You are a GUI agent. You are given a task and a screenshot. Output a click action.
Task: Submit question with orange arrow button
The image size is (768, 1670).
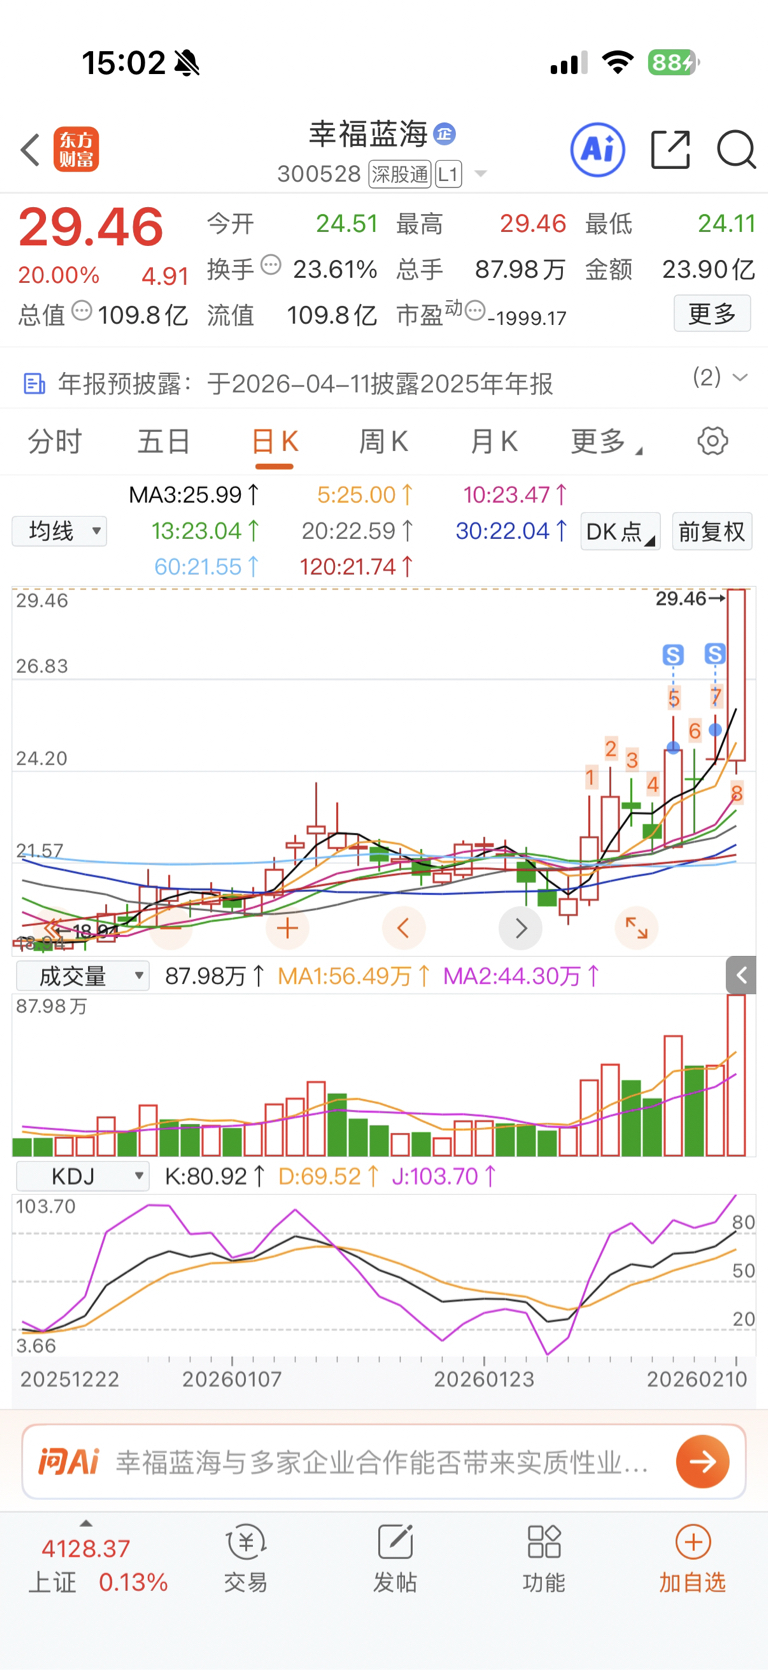[702, 1462]
